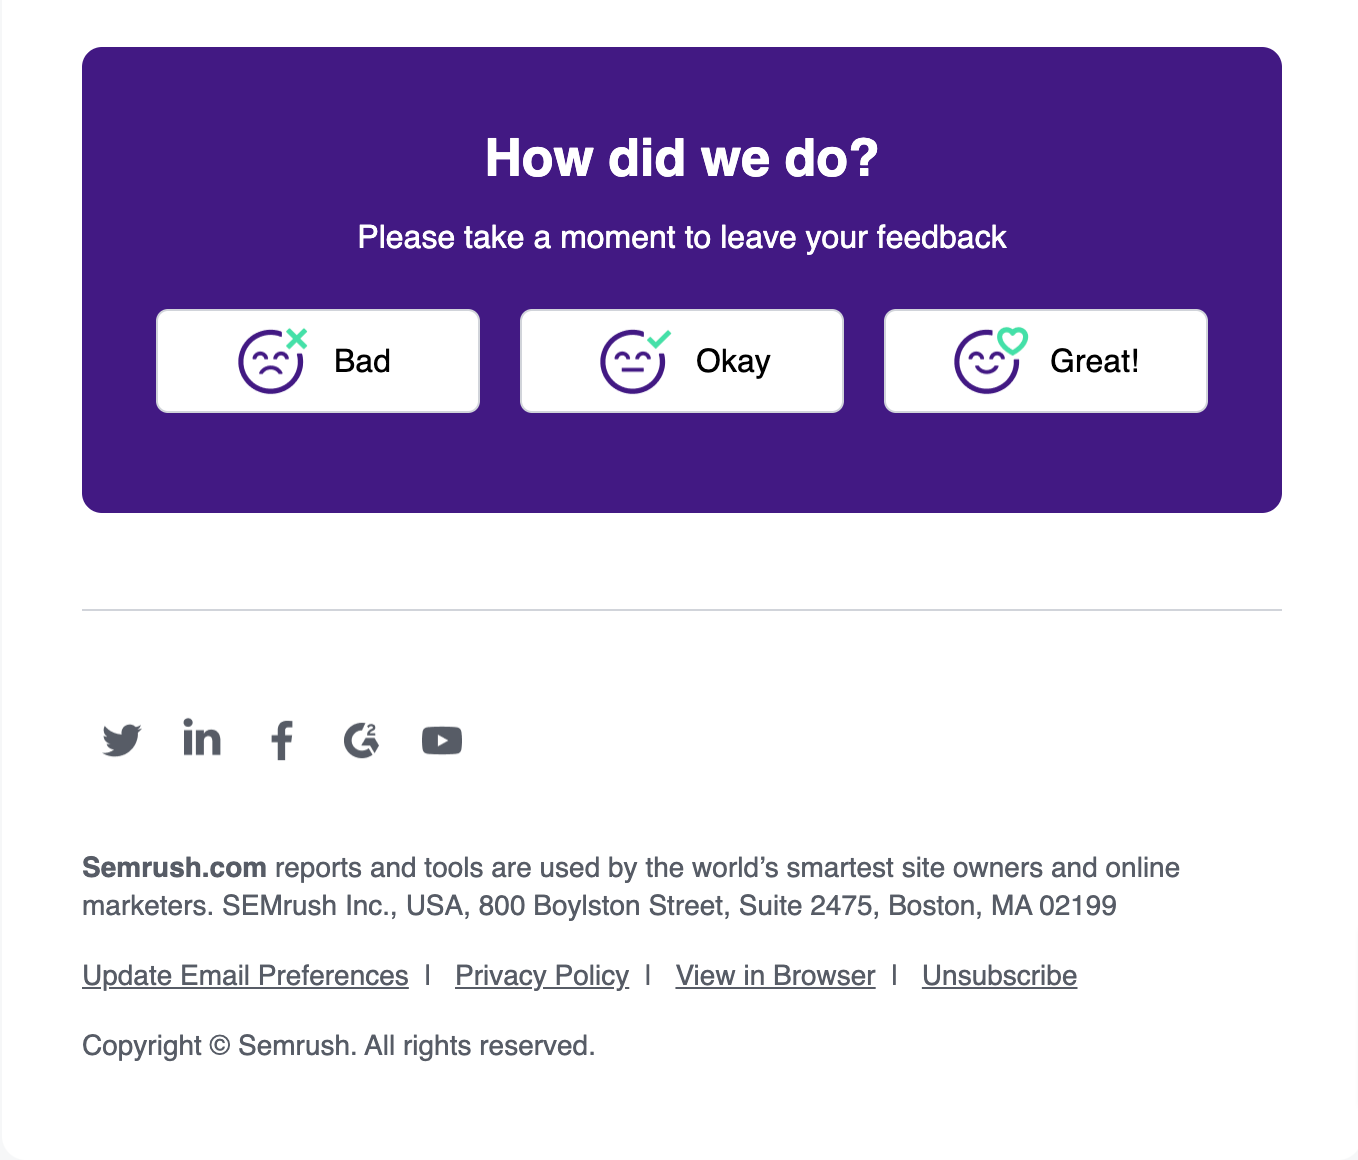The width and height of the screenshot is (1358, 1160).
Task: Visit Semrush on Facebook
Action: [281, 740]
